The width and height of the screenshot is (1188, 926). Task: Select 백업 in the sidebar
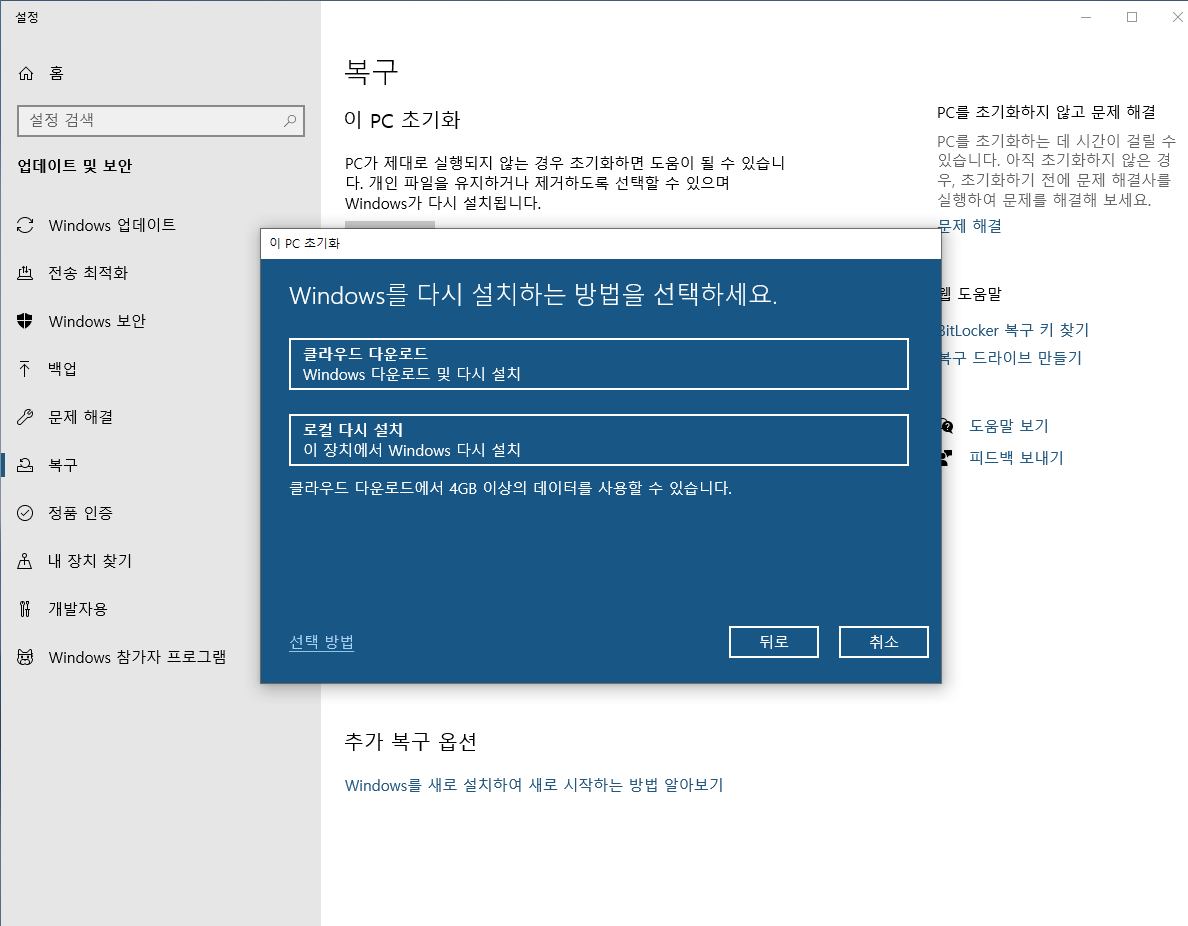point(62,369)
